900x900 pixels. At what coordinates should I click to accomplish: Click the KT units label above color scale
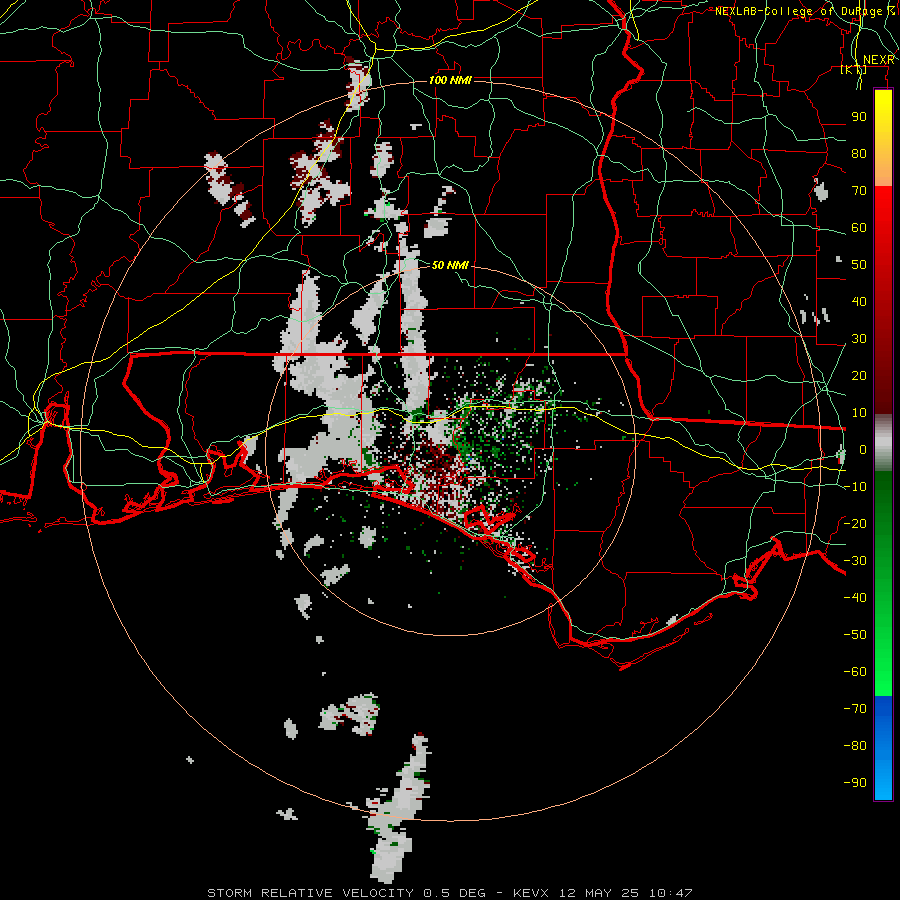pos(854,70)
